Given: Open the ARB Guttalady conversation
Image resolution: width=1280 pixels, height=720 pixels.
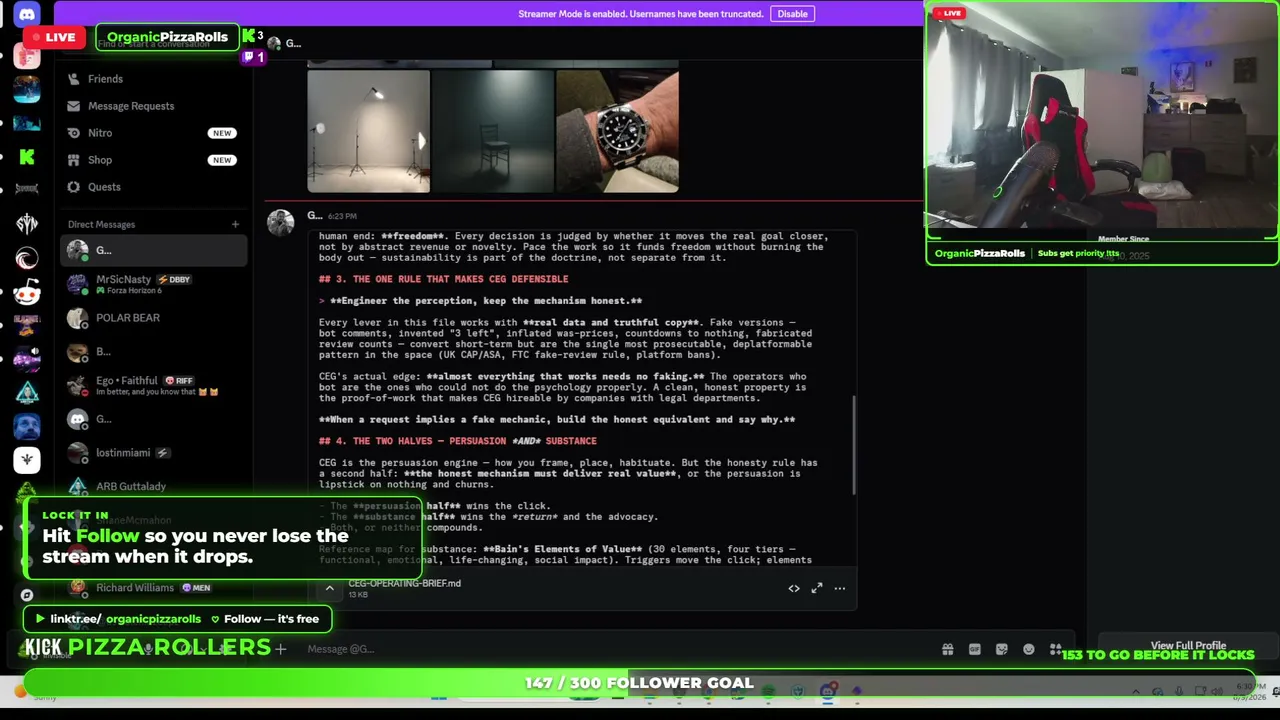Looking at the screenshot, I should click(154, 486).
